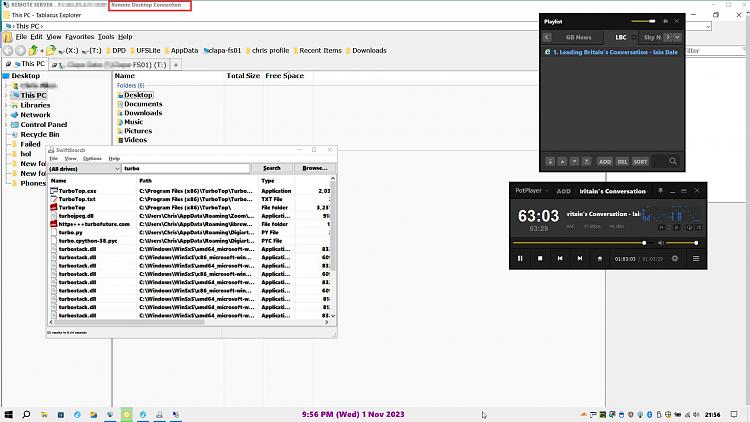Image resolution: width=750 pixels, height=422 pixels.
Task: Click the PotPlayer eject/open file icon
Action: point(600,258)
